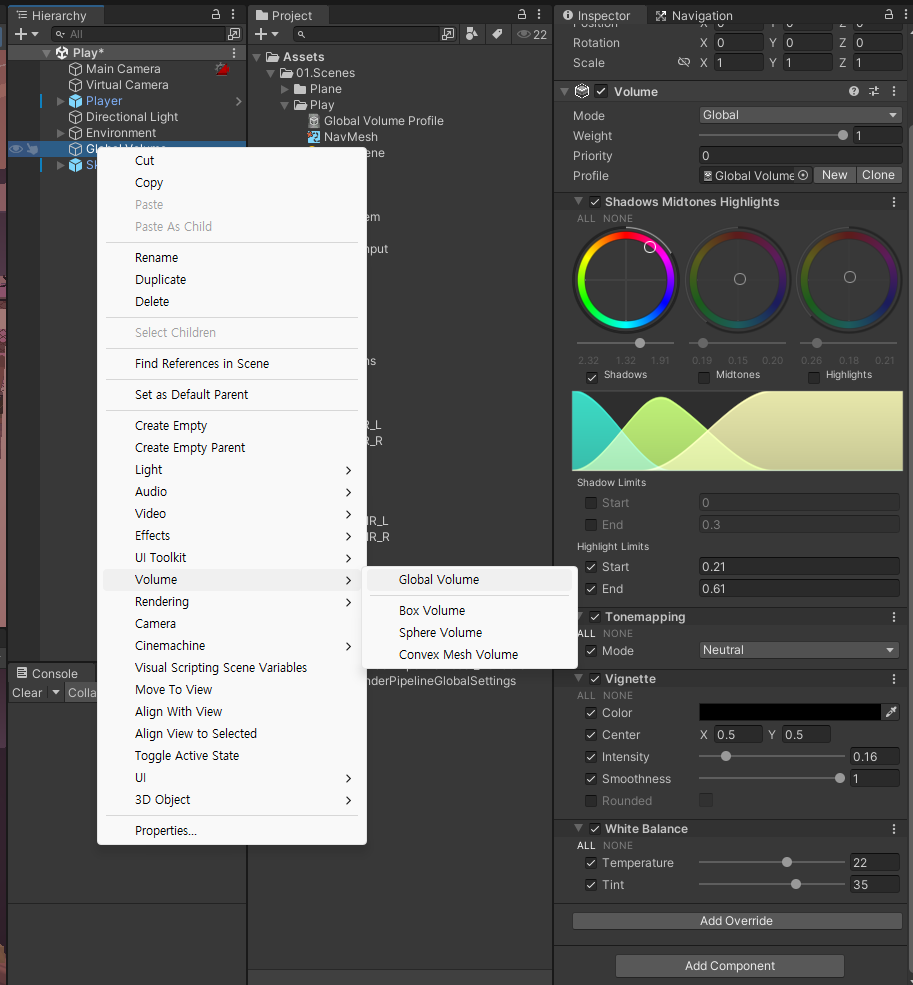Viewport: 913px width, 985px height.
Task: Toggle the Shadows Midtones Highlights override checkbox
Action: [x=594, y=202]
